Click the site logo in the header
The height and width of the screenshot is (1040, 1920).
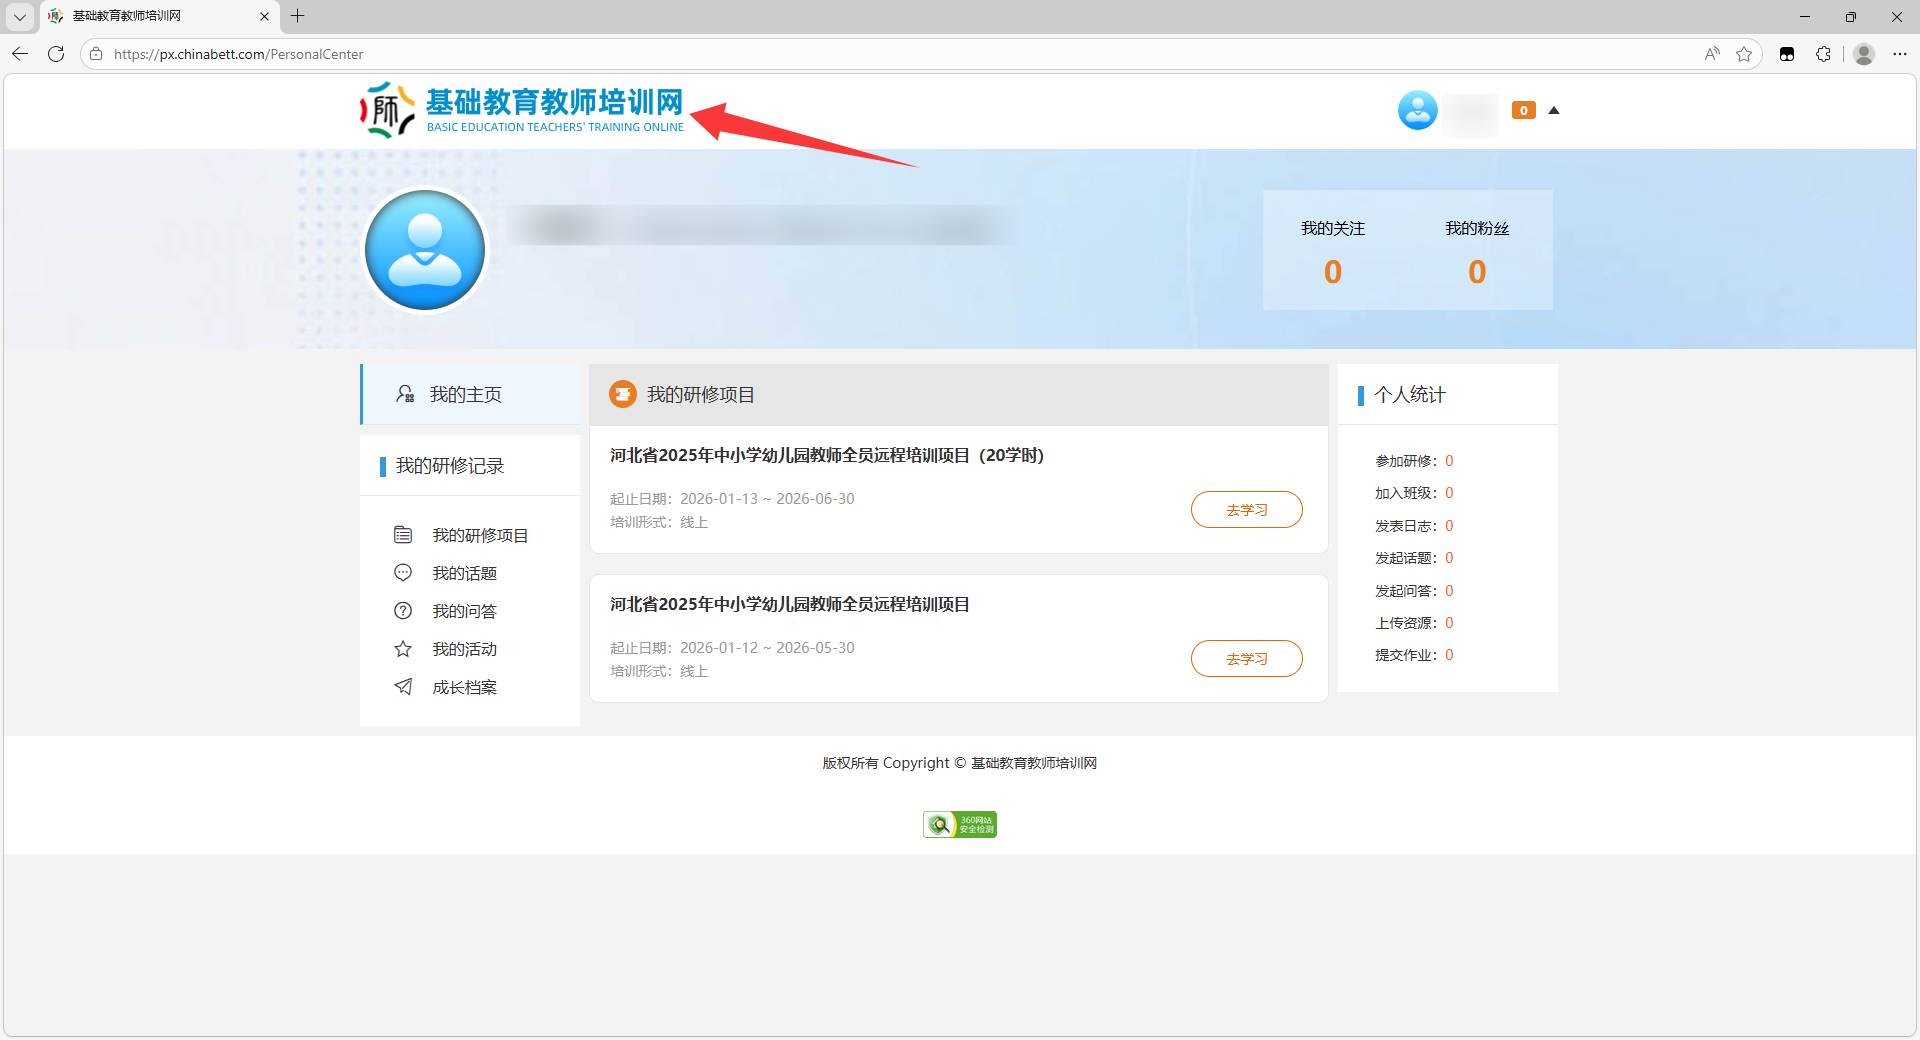522,110
